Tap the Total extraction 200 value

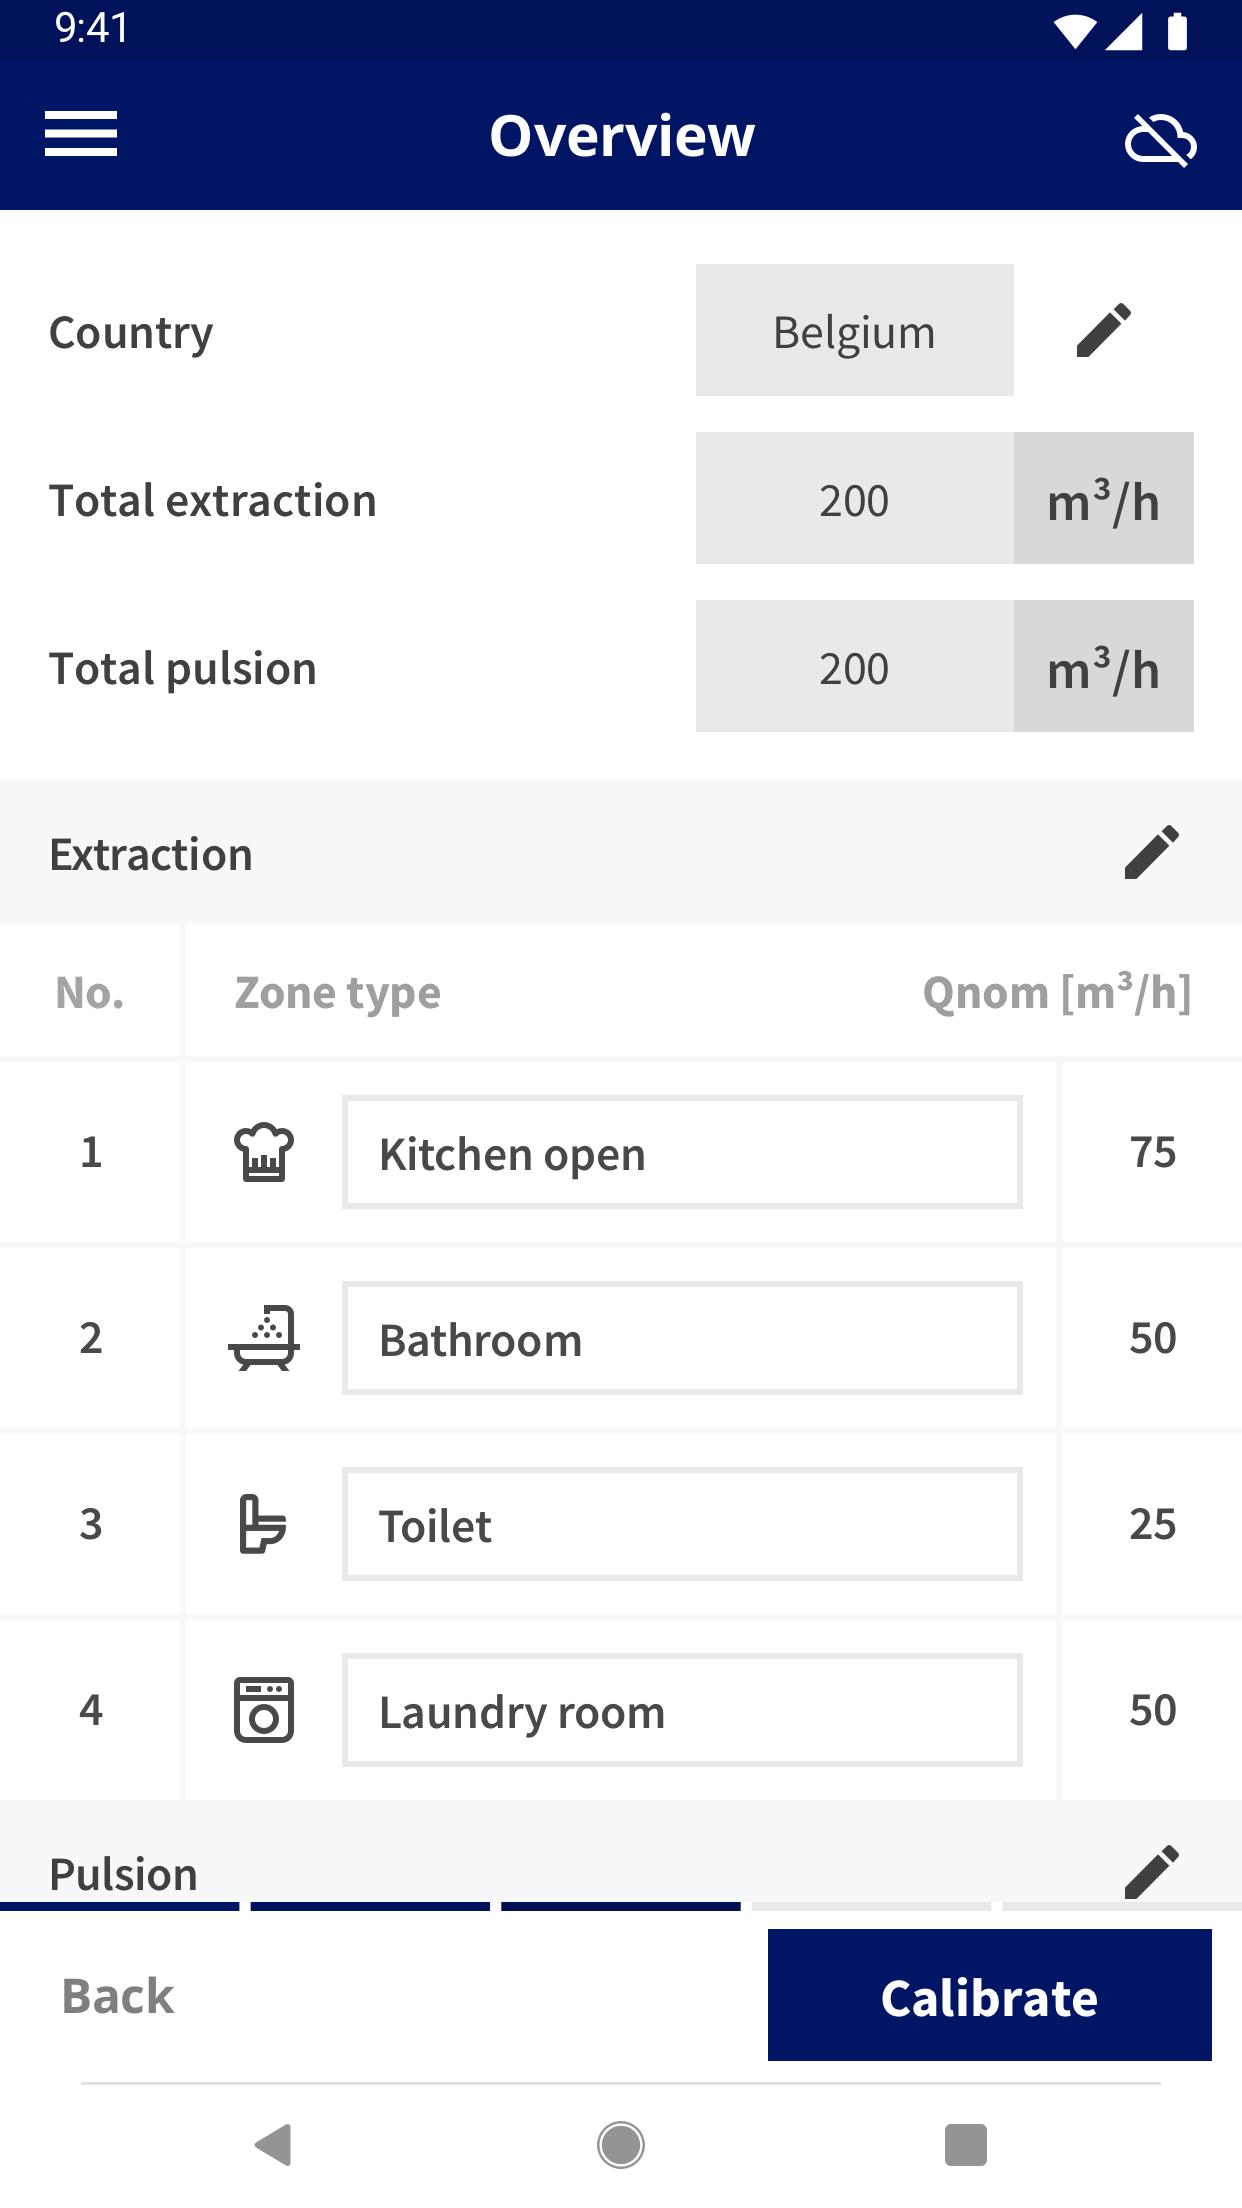855,498
